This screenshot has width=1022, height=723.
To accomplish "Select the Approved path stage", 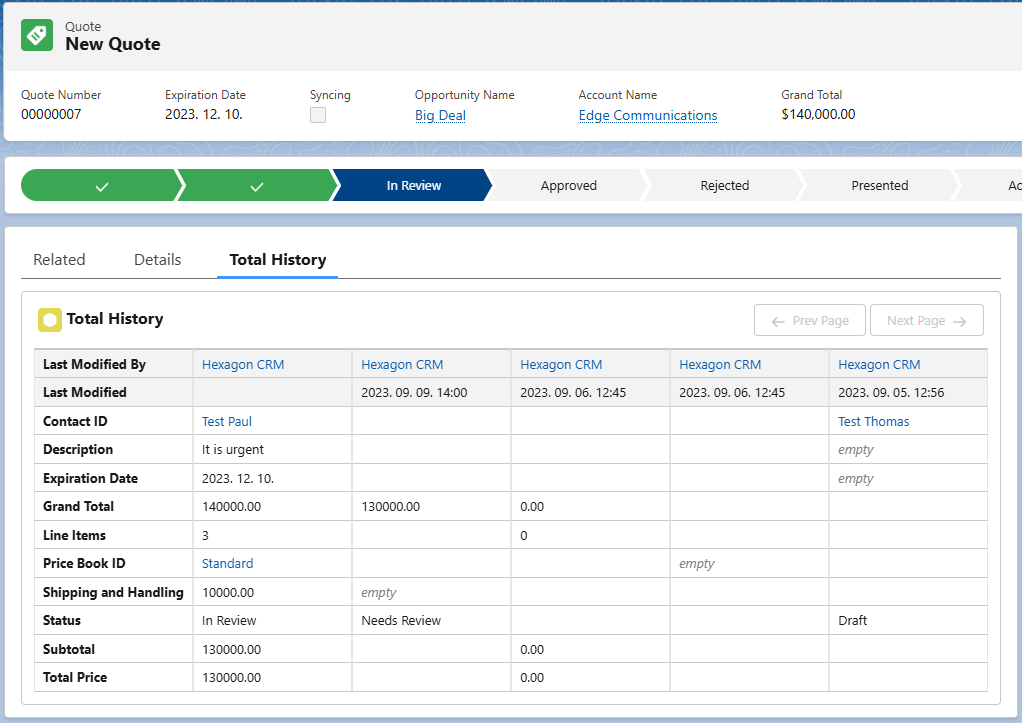I will (568, 186).
